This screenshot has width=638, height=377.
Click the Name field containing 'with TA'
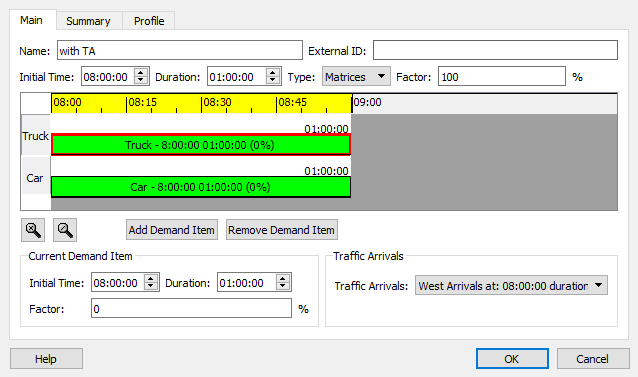[x=180, y=50]
